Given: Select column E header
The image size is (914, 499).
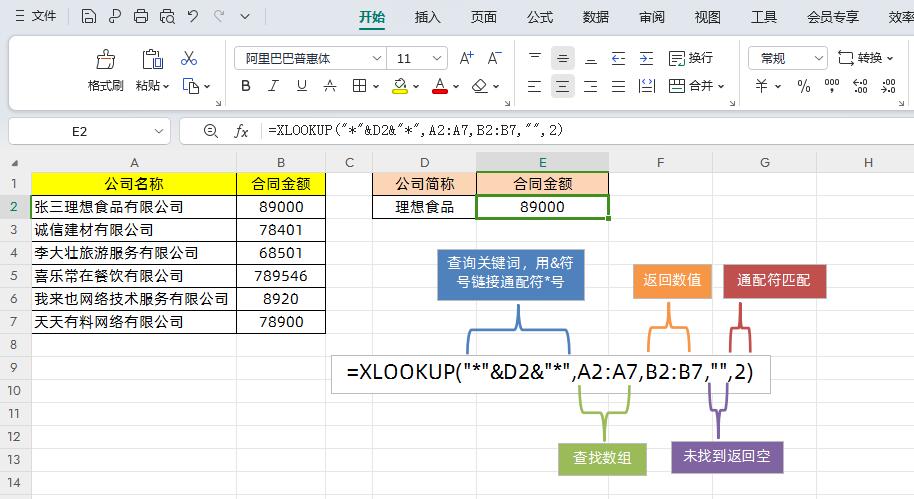Looking at the screenshot, I should coord(542,163).
